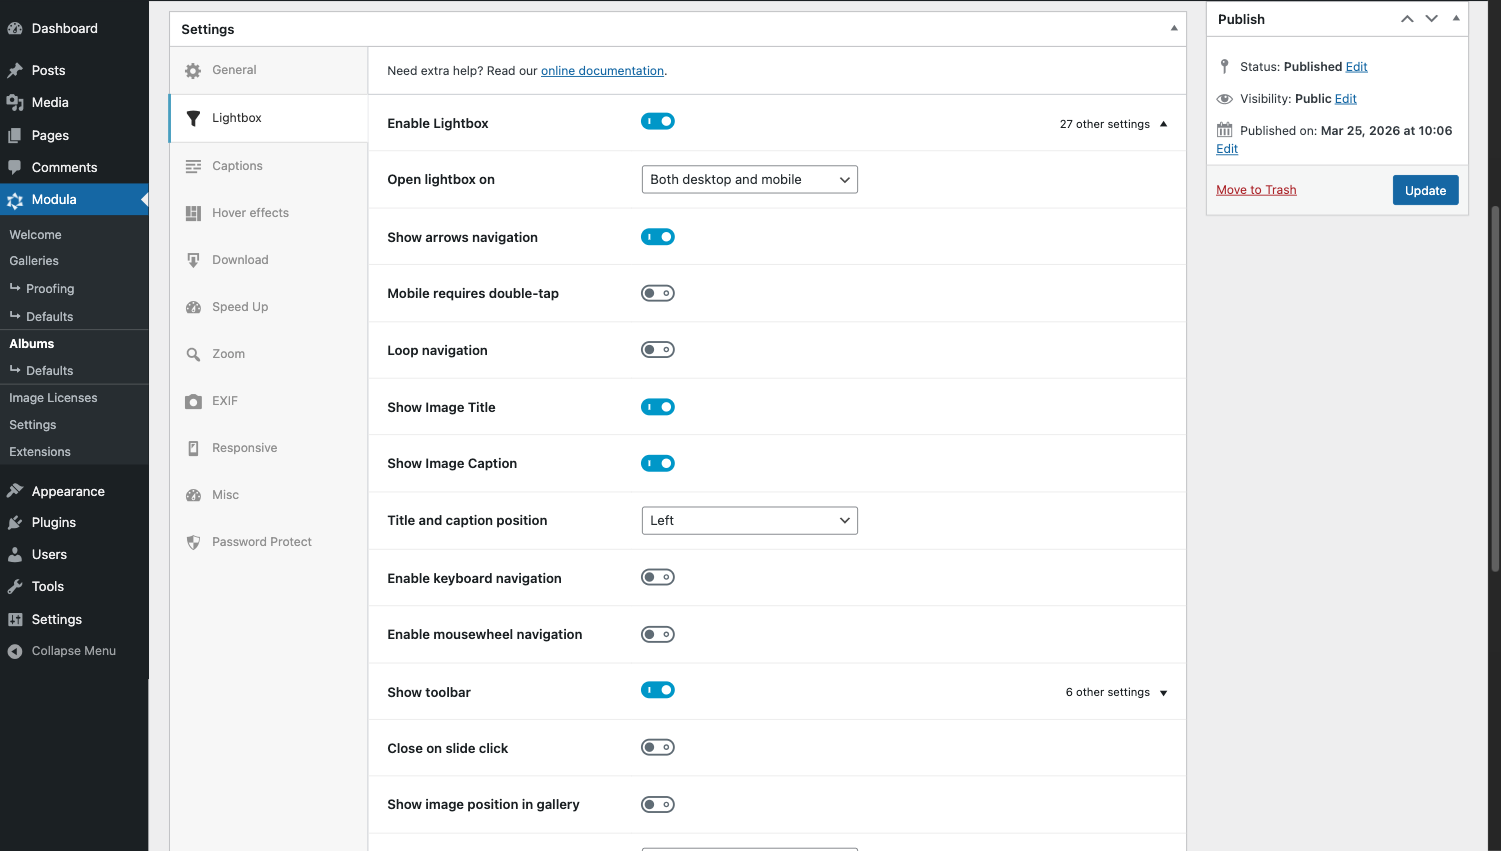The width and height of the screenshot is (1501, 851).
Task: Disable the Enable Lightbox toggle
Action: pyautogui.click(x=658, y=122)
